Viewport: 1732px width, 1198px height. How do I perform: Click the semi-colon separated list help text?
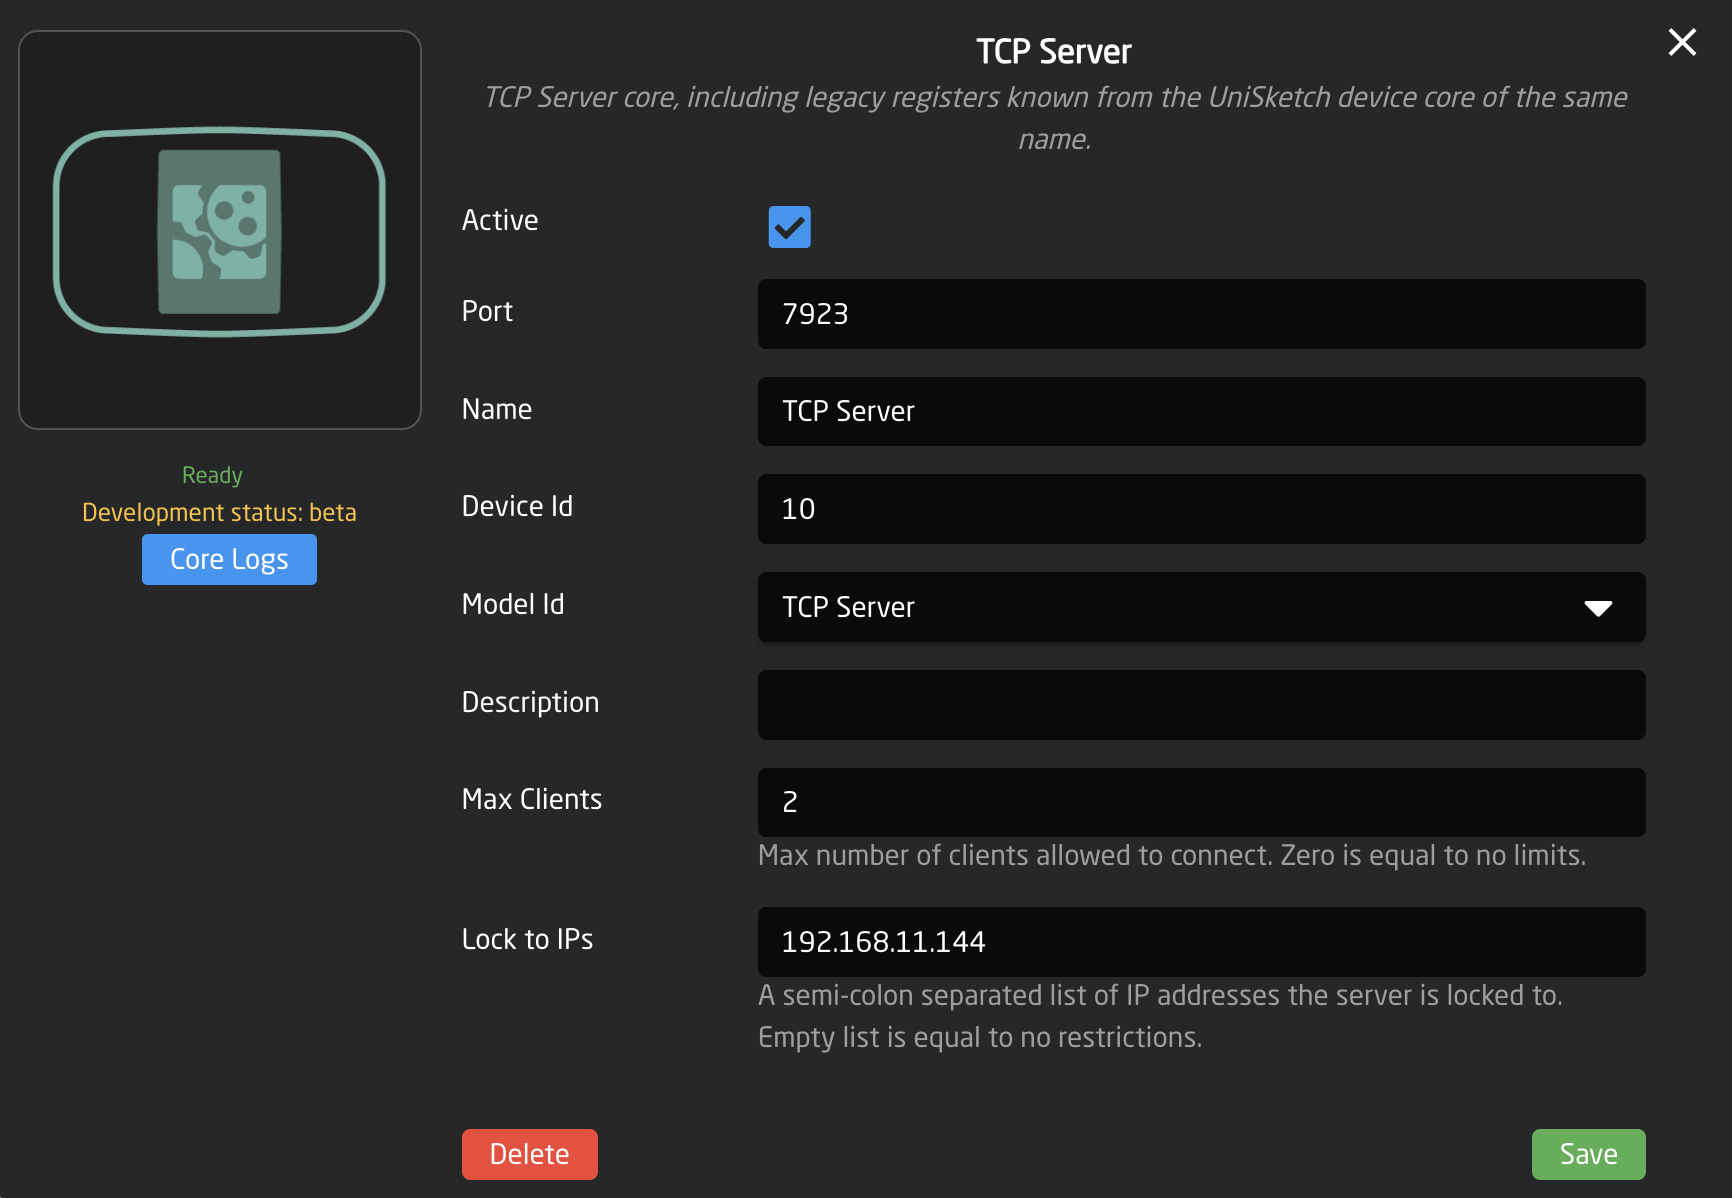[1160, 1016]
